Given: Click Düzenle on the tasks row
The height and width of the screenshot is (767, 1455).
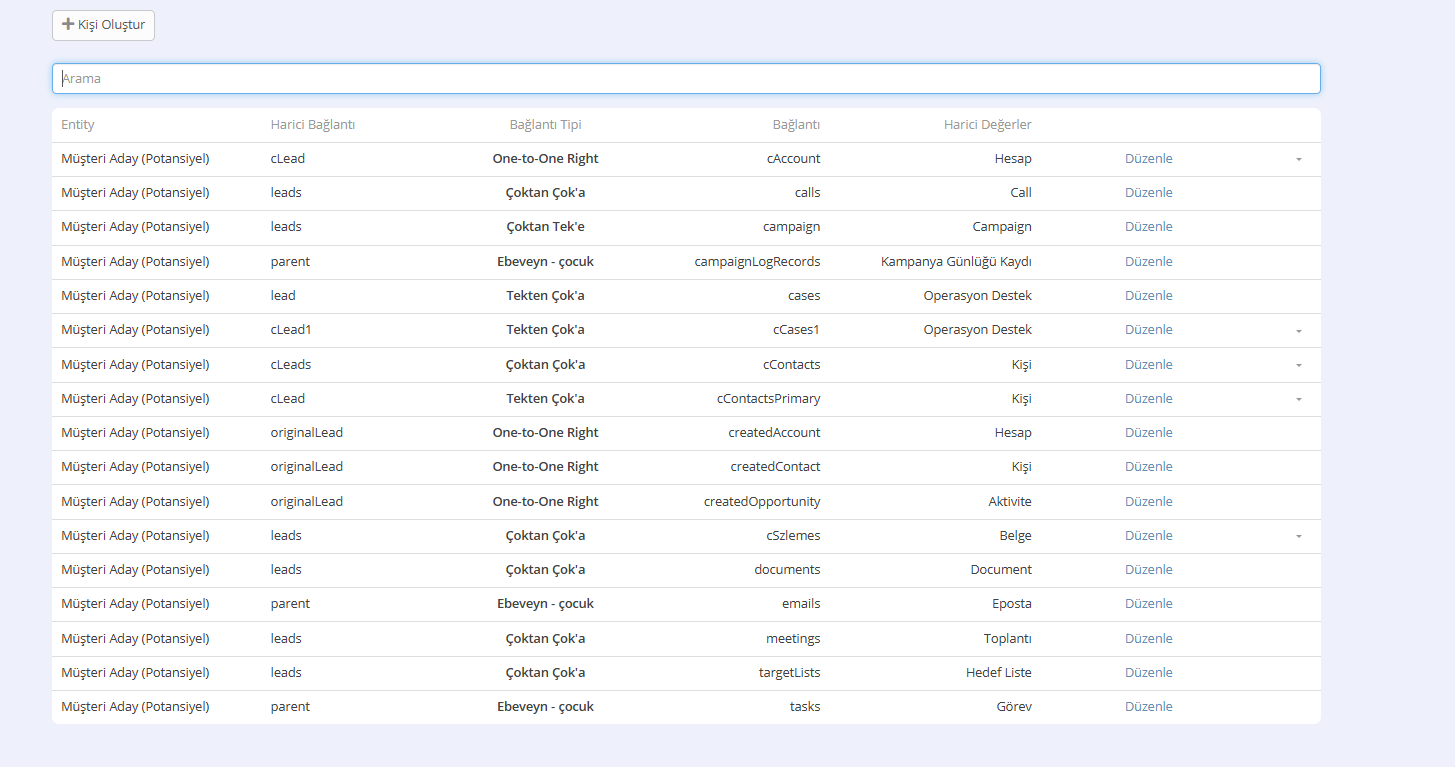Looking at the screenshot, I should coord(1148,707).
